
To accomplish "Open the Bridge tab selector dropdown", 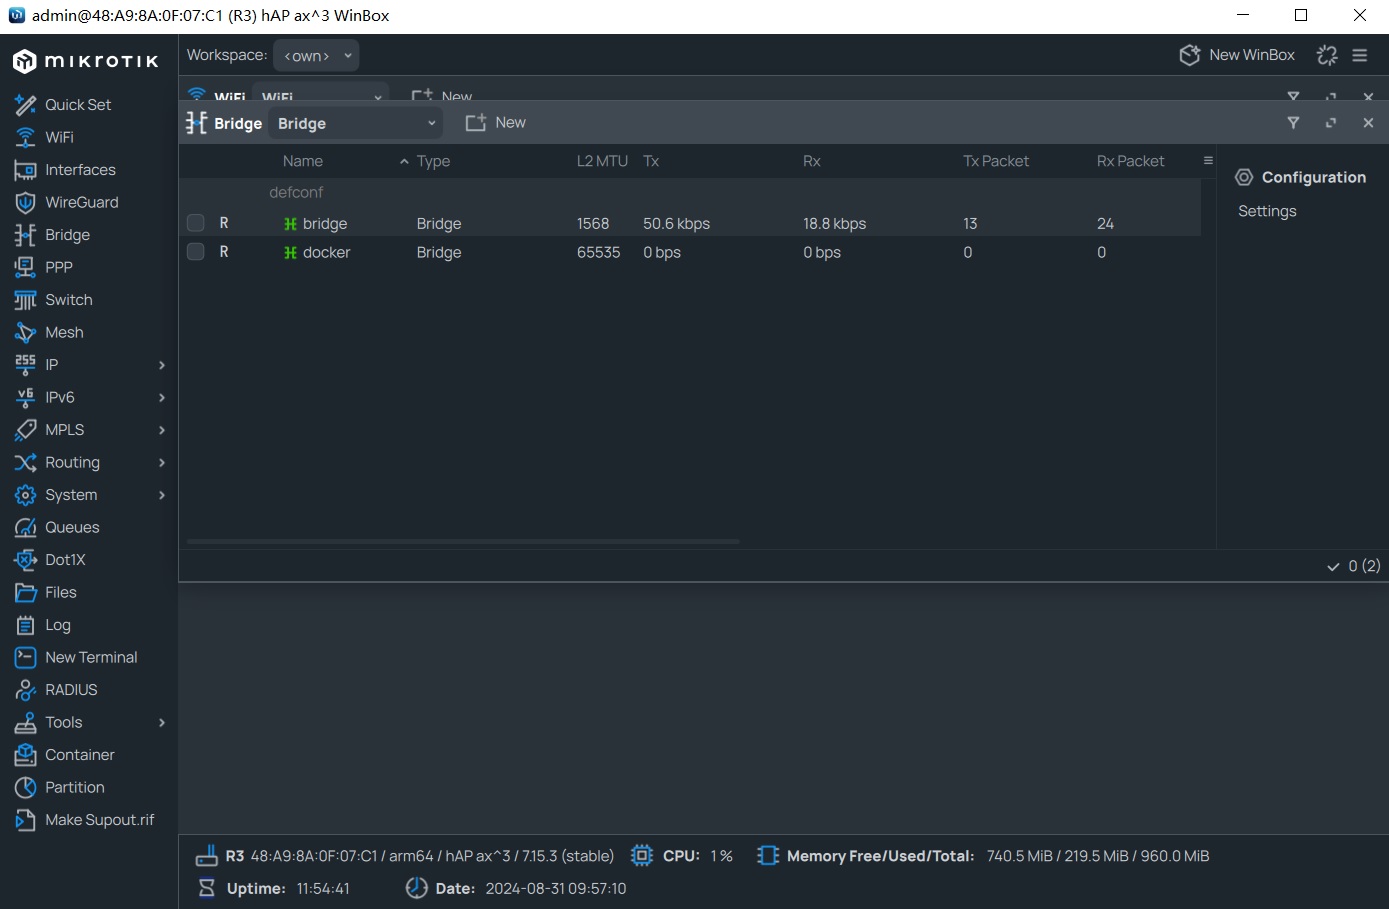I will tap(356, 123).
